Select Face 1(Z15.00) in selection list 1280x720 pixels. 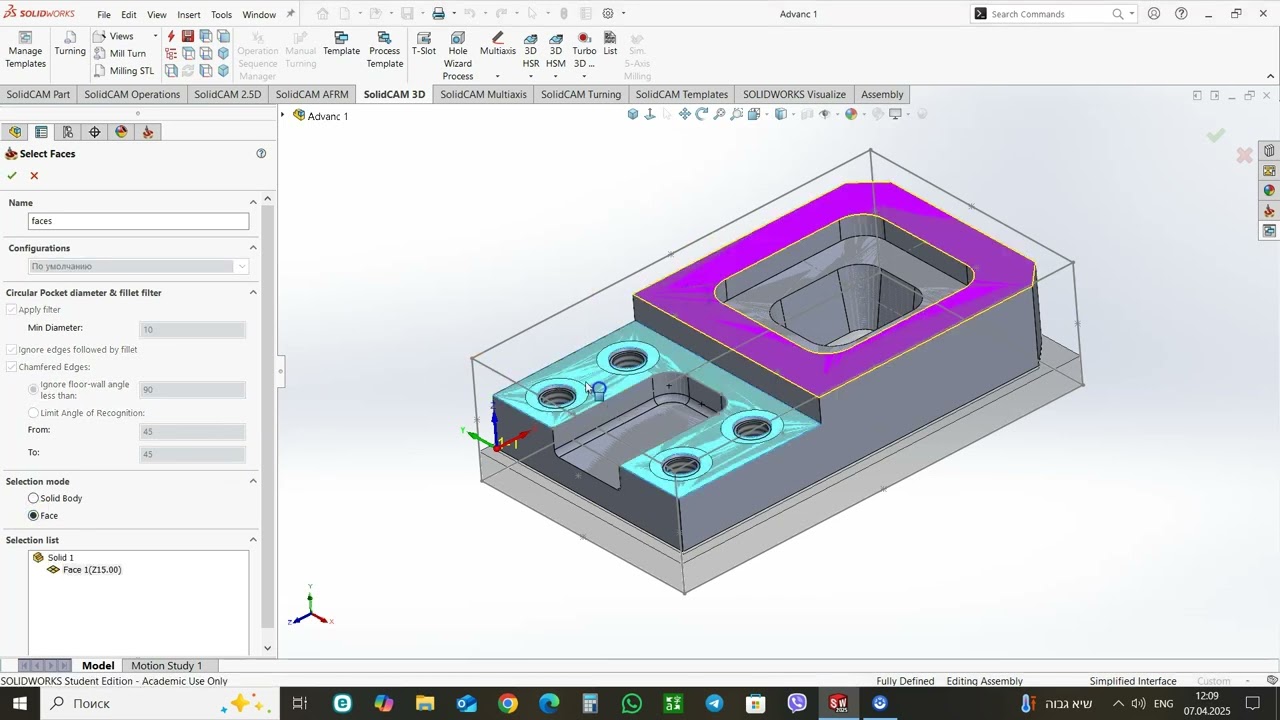92,570
